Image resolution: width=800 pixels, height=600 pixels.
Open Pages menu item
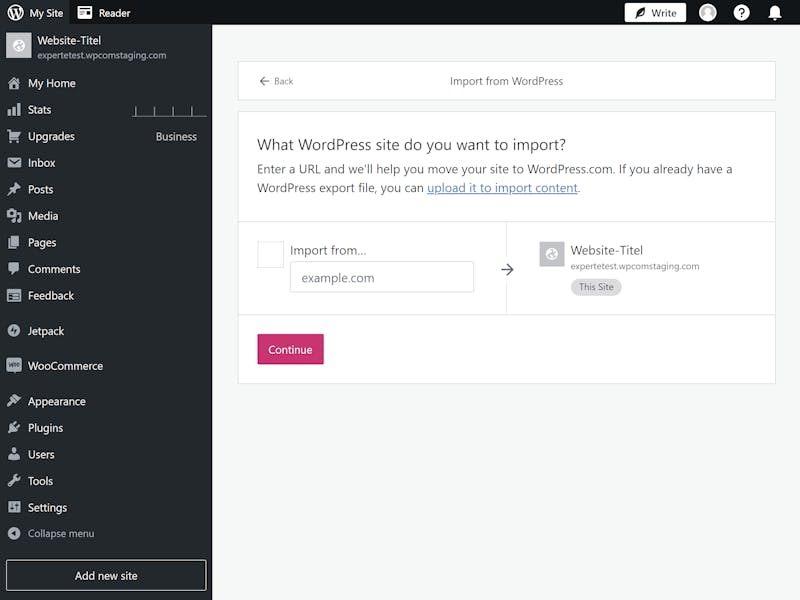click(x=42, y=243)
